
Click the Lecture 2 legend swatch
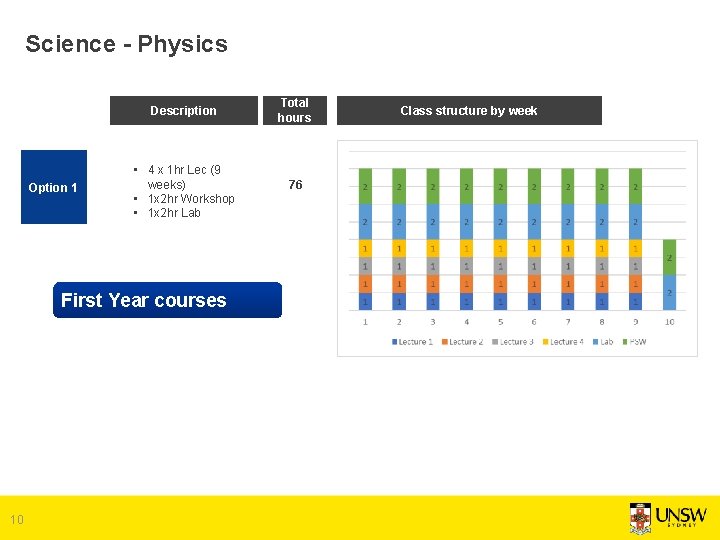[x=444, y=342]
